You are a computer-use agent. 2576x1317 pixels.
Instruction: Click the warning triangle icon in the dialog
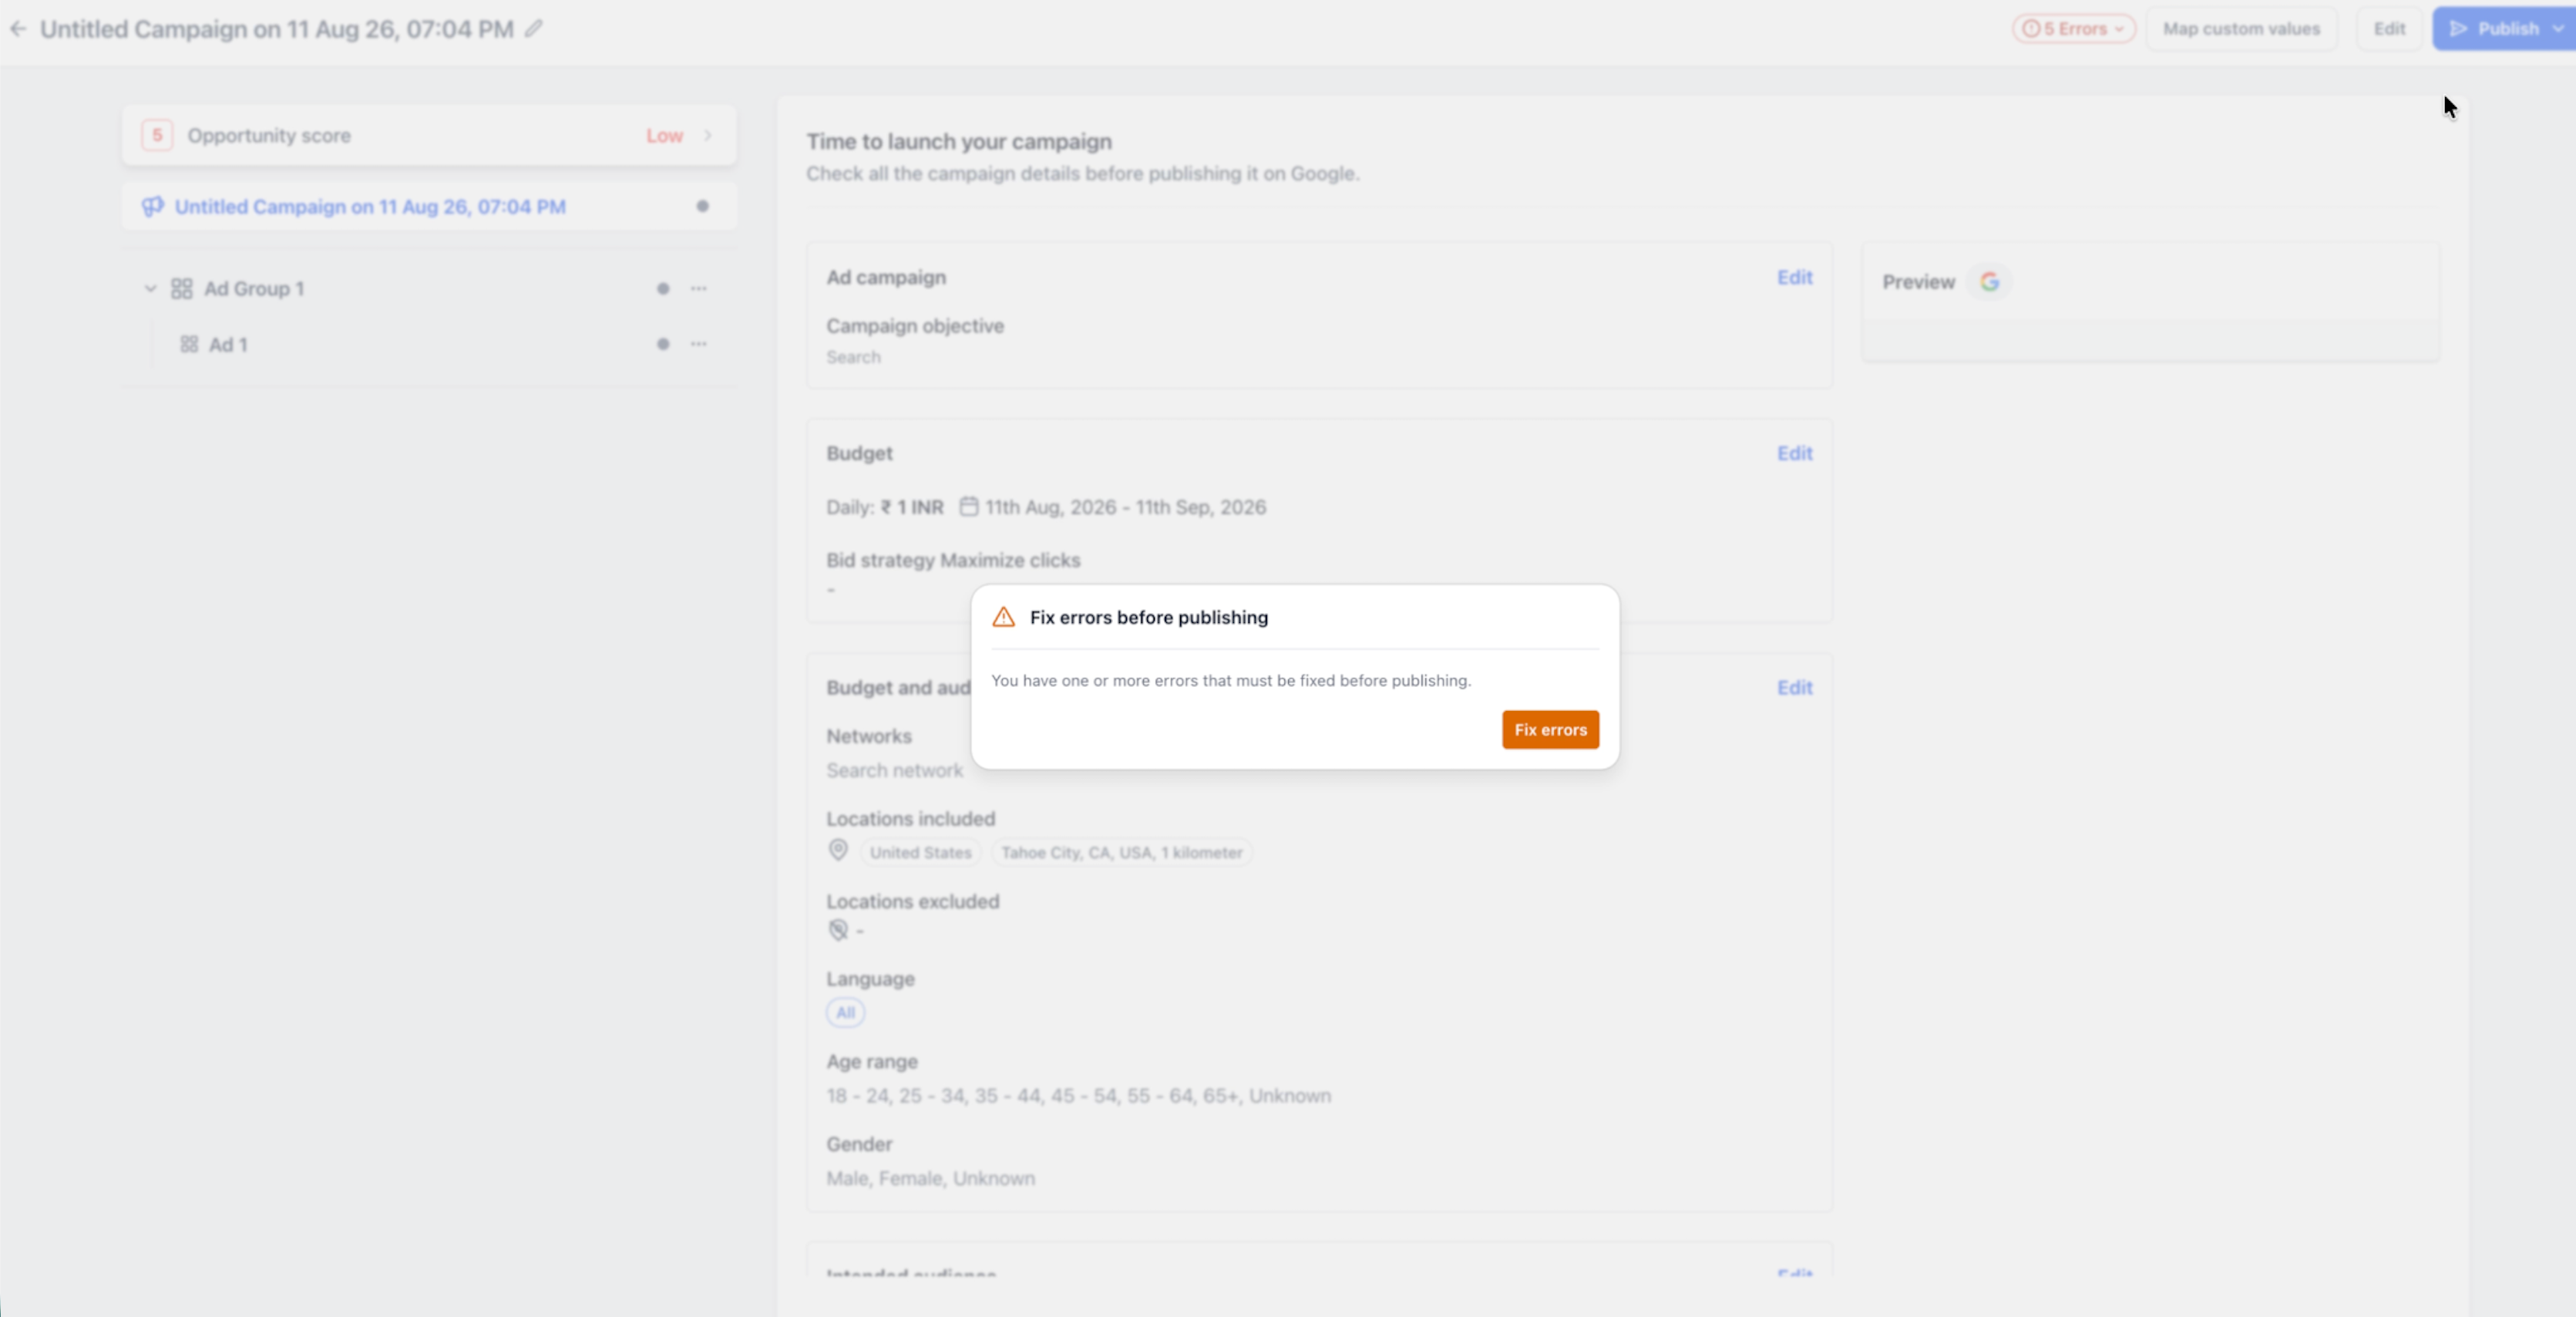[x=1003, y=617]
